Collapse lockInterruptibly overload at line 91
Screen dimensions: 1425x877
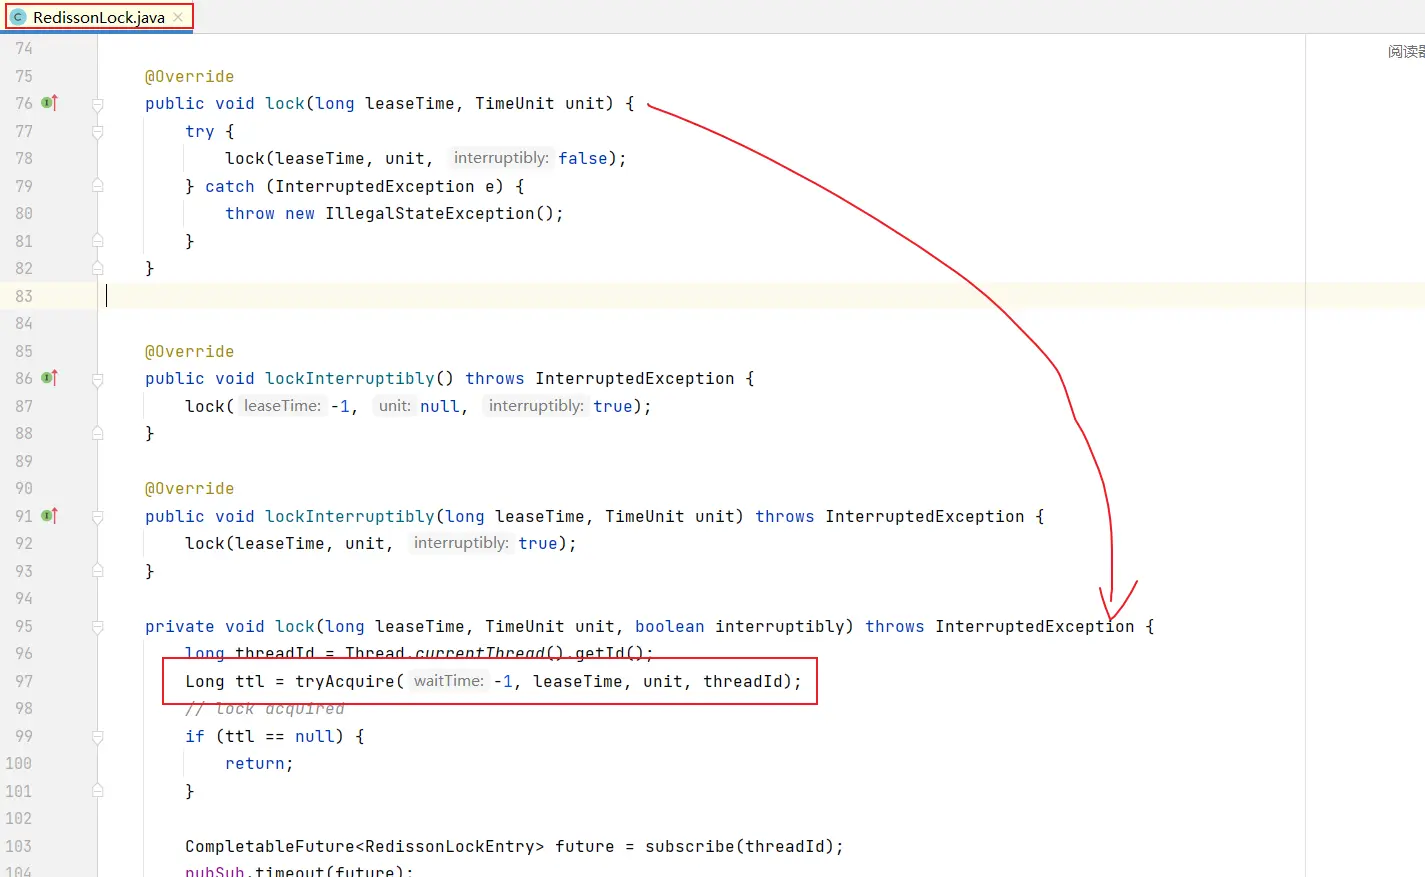click(98, 517)
